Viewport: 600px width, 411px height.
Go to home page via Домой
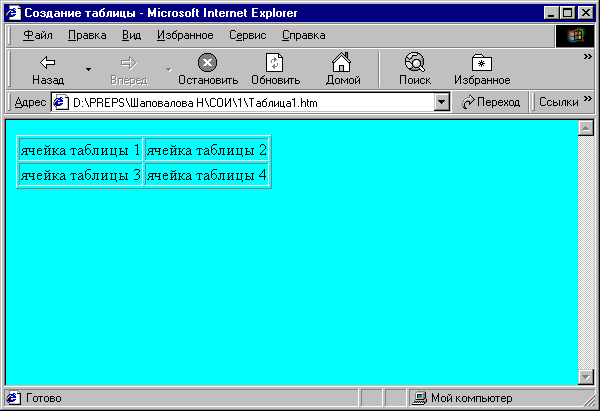pyautogui.click(x=342, y=70)
